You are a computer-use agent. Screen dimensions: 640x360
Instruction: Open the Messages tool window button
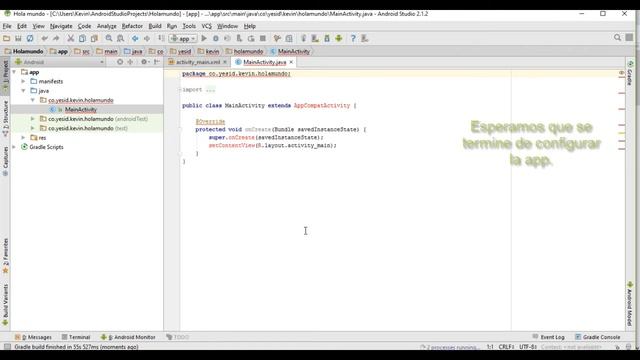coord(33,337)
